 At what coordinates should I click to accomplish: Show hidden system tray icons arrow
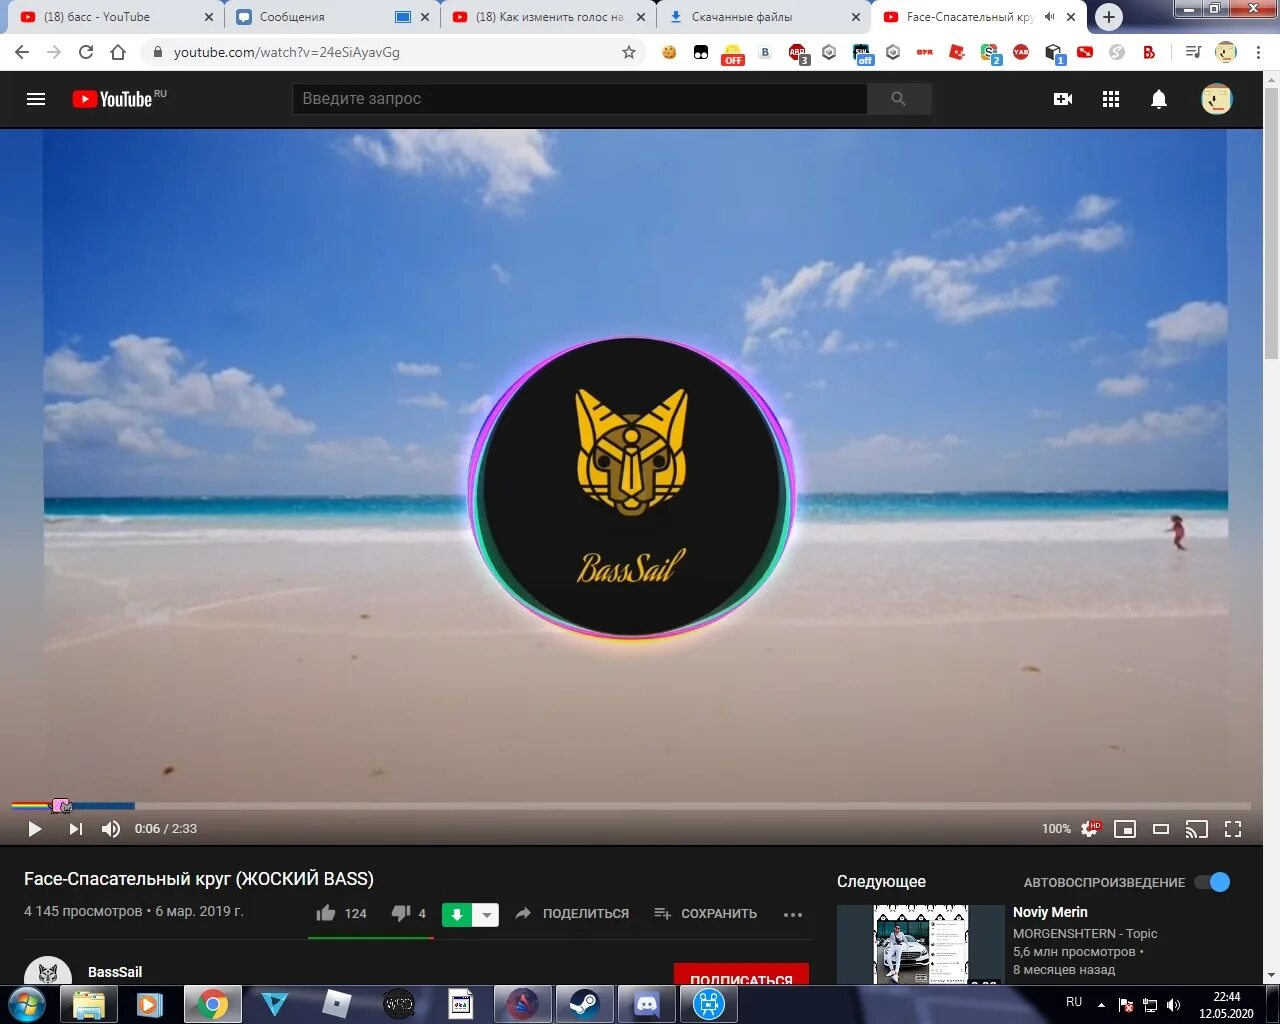pyautogui.click(x=1101, y=1005)
